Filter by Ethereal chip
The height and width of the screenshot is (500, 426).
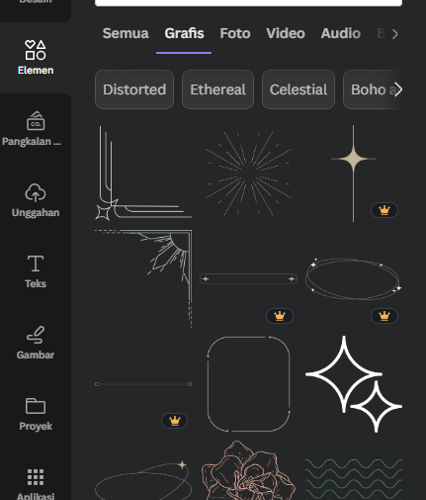[218, 89]
